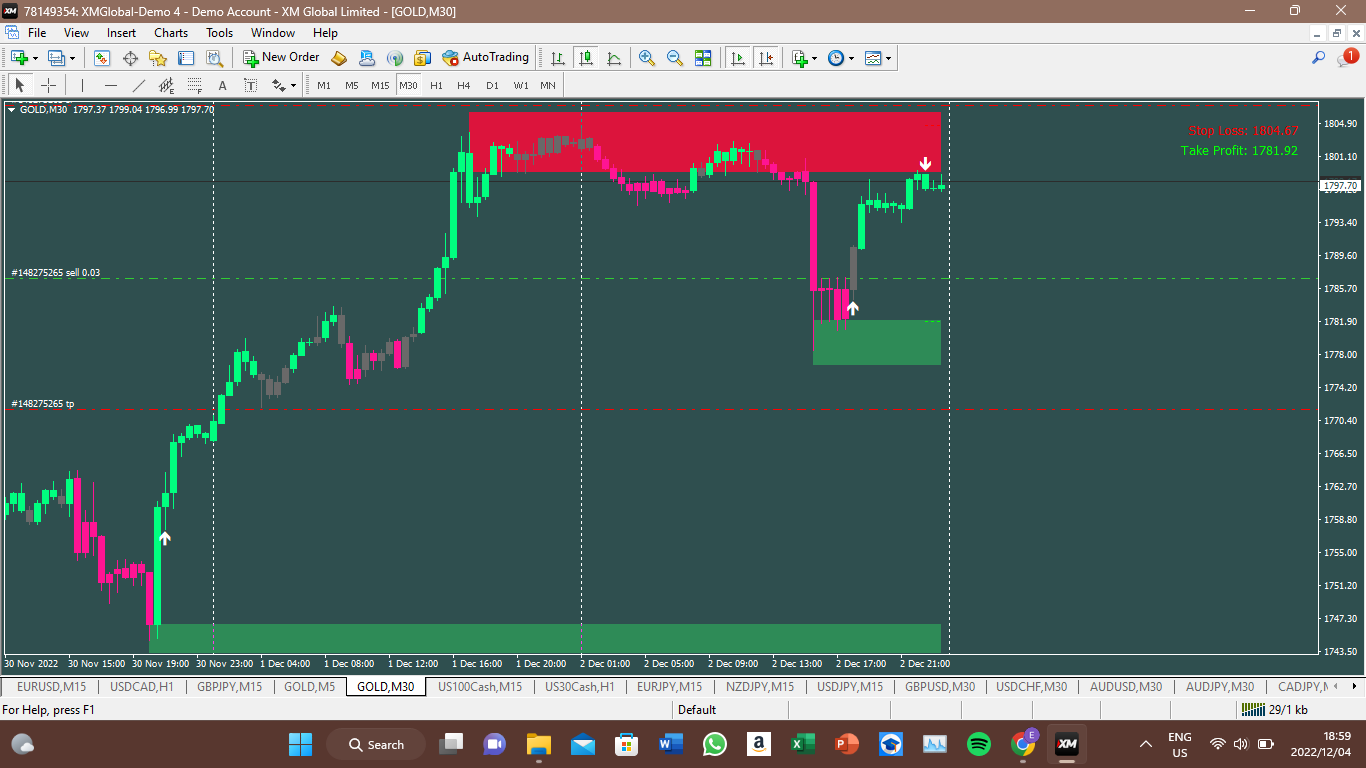
Task: Click the Zoom Out magnifier
Action: tap(675, 58)
